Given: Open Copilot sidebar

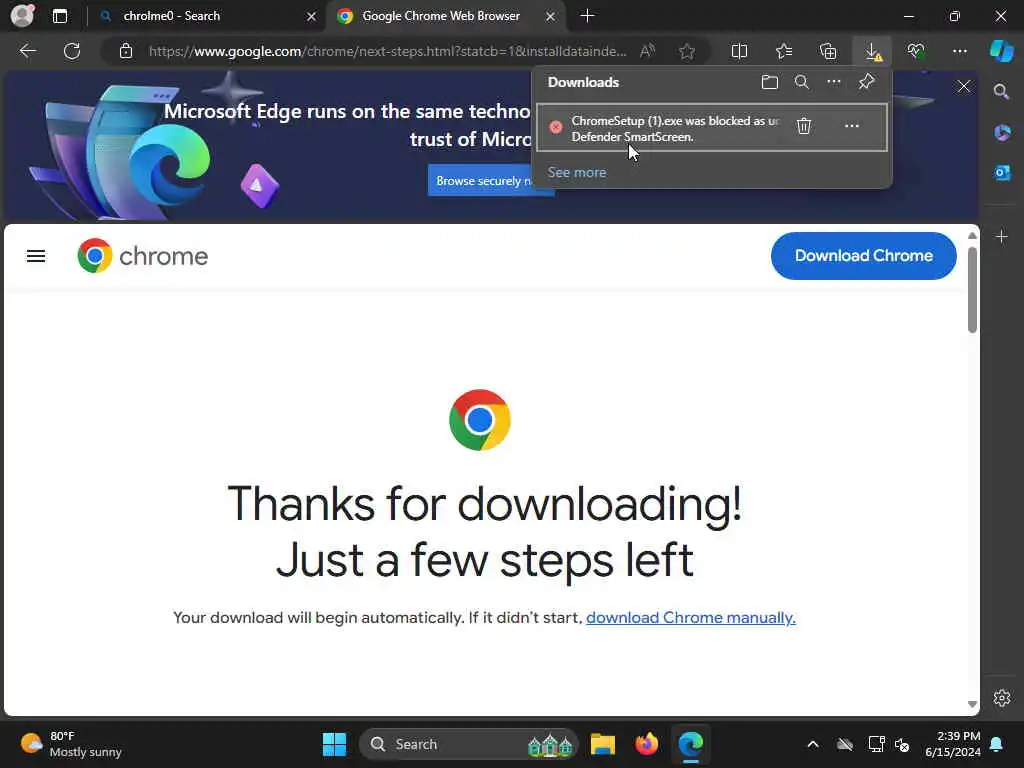Looking at the screenshot, I should click(1002, 51).
